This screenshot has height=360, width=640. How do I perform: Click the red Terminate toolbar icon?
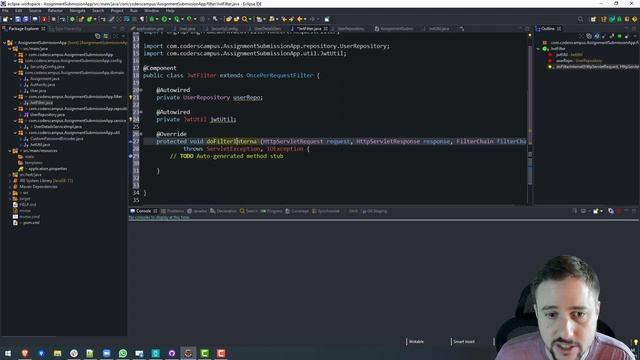[x=44, y=19]
